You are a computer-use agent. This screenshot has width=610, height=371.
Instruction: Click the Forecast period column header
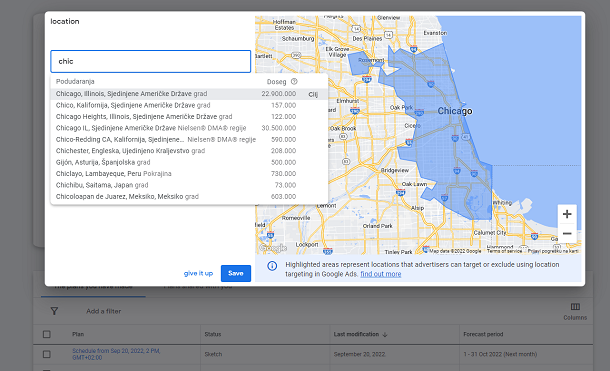(x=483, y=334)
